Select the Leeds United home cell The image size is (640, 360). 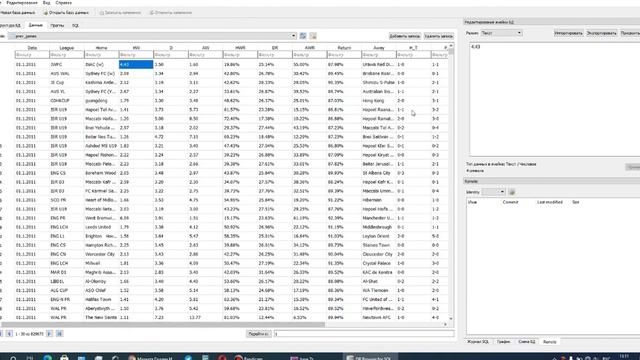[x=101, y=227]
